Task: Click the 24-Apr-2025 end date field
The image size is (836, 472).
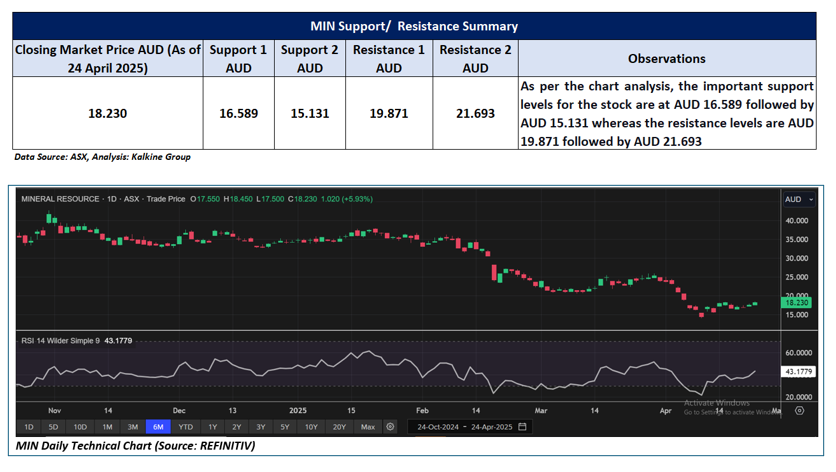Action: pyautogui.click(x=492, y=427)
